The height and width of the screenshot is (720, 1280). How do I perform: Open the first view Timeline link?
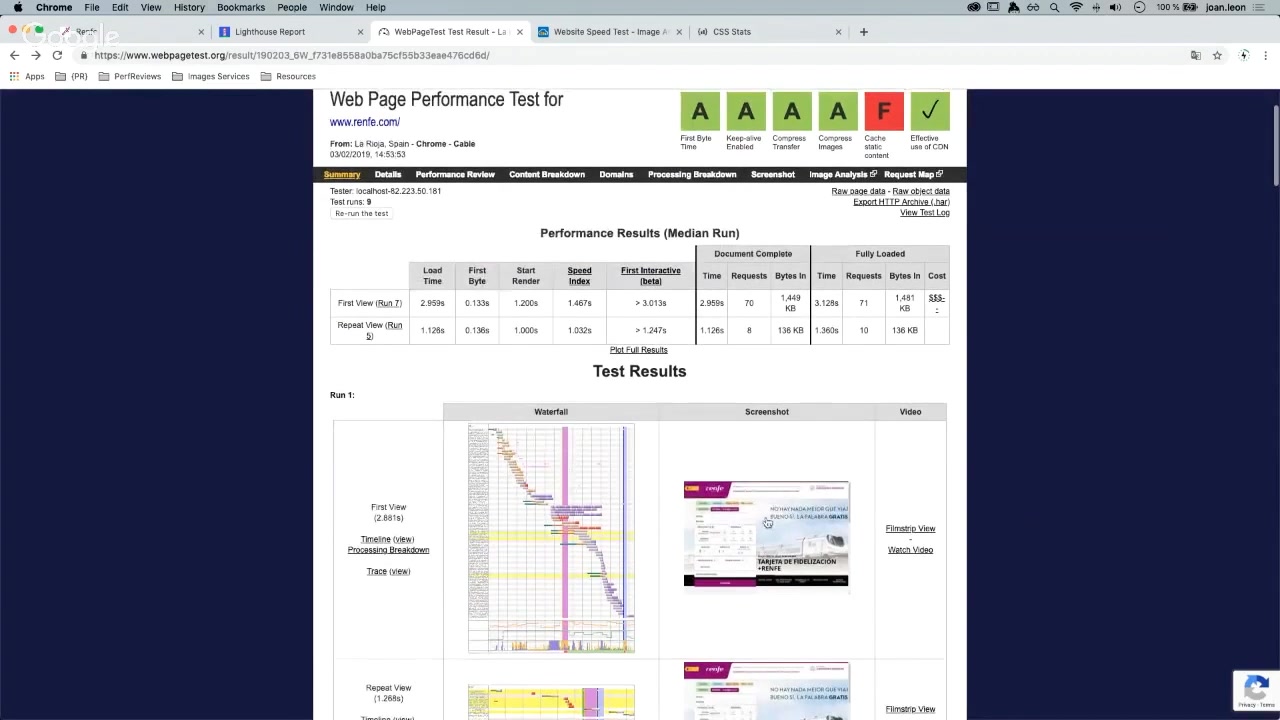(x=375, y=539)
